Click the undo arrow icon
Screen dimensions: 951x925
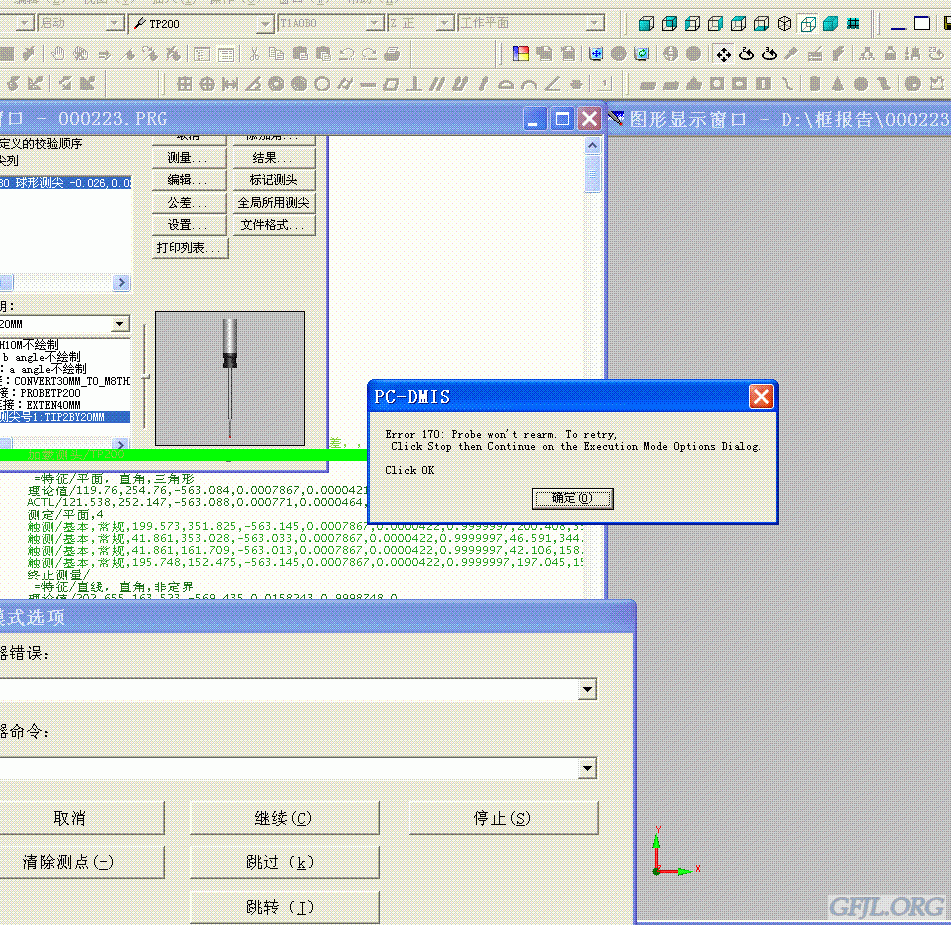tap(346, 54)
